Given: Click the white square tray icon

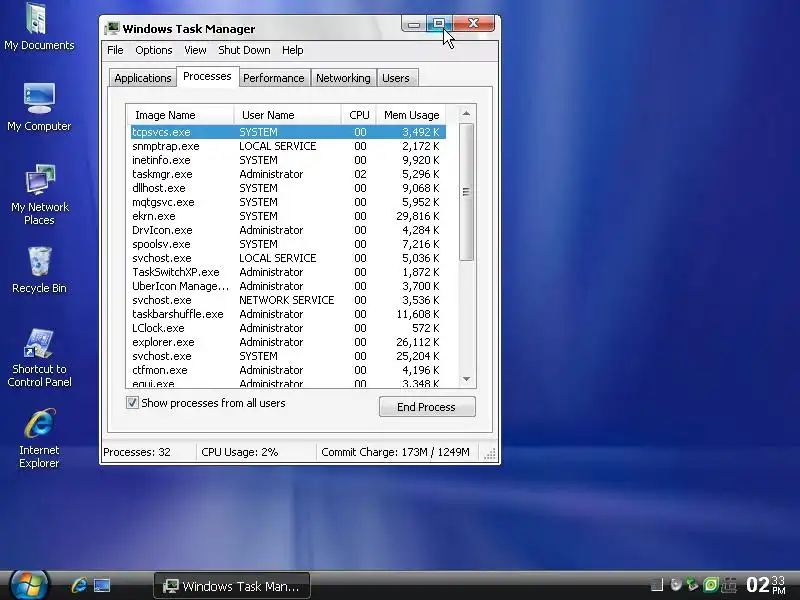Looking at the screenshot, I should point(657,584).
